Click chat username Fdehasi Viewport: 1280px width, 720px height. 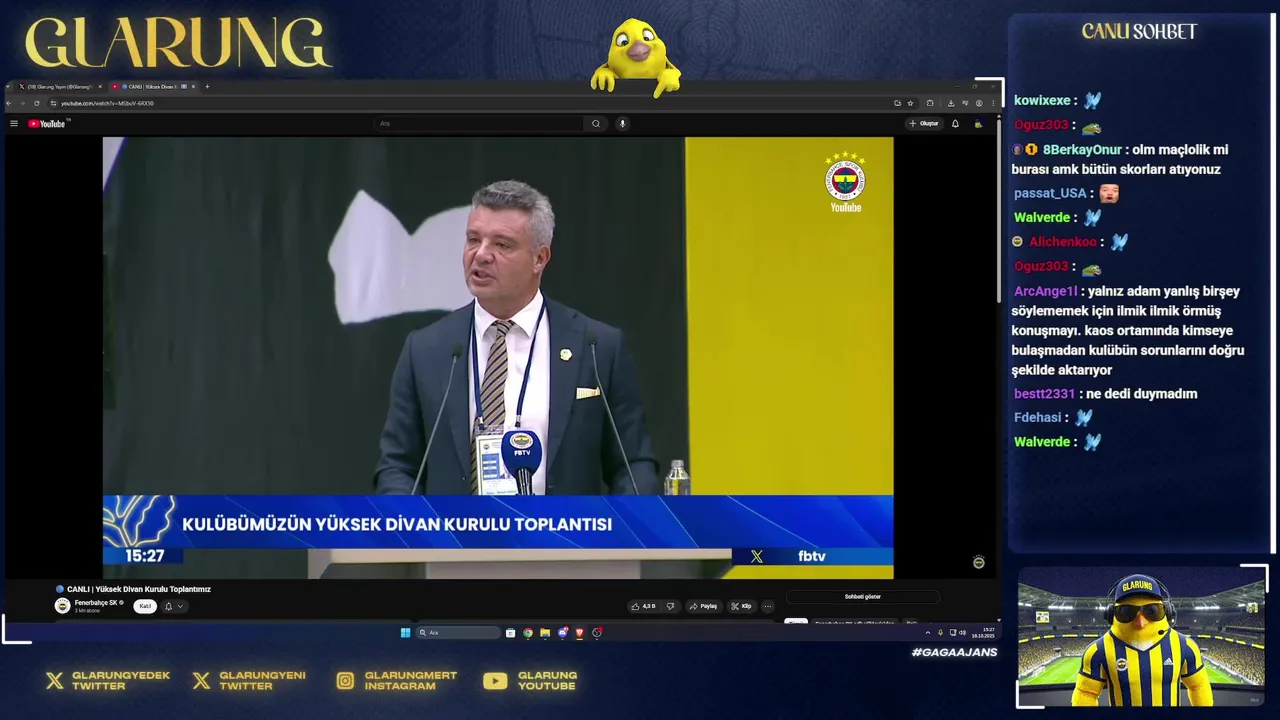pos(1038,418)
